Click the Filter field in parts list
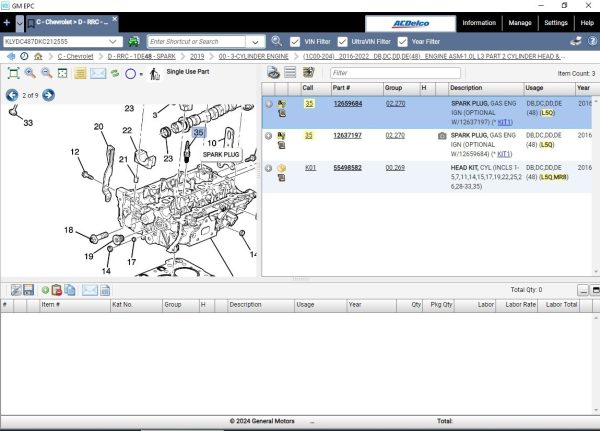The height and width of the screenshot is (431, 600). point(395,73)
